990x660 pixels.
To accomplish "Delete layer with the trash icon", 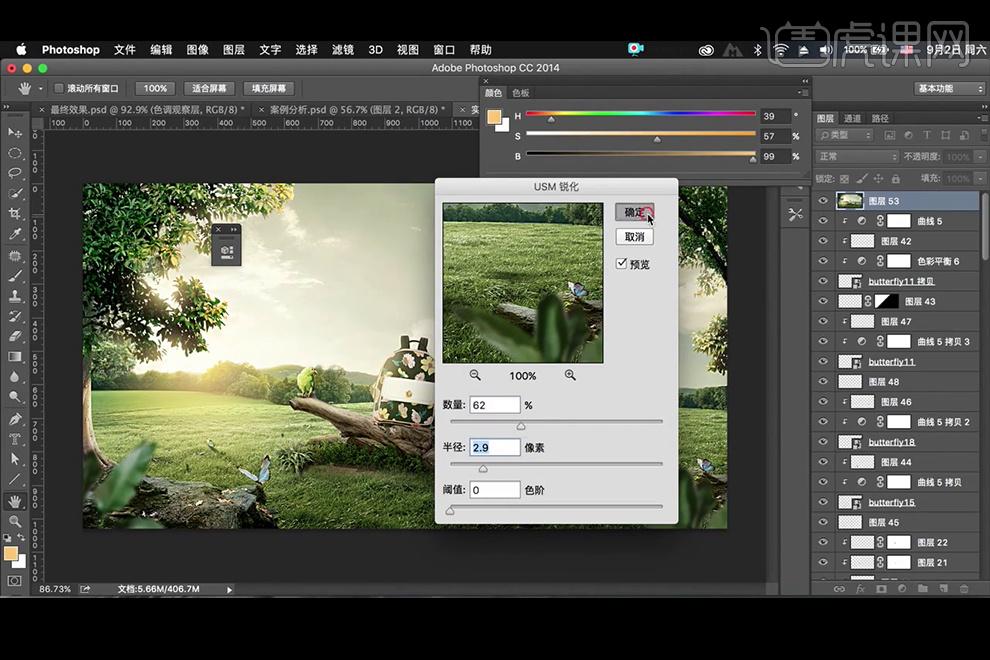I will point(964,589).
